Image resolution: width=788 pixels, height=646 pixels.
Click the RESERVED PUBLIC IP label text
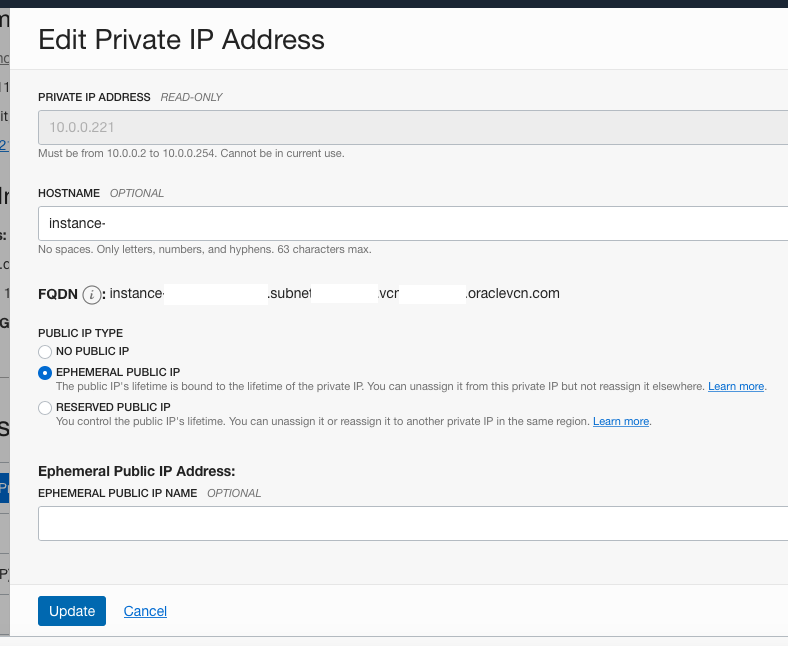[113, 407]
